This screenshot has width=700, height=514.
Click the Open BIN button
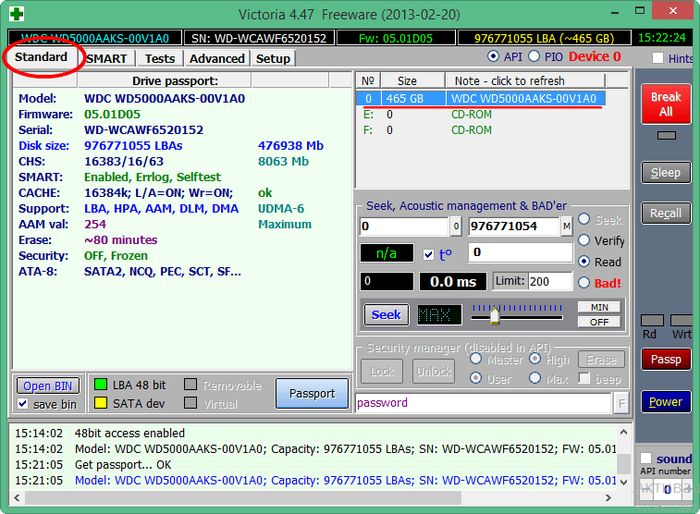coord(49,386)
